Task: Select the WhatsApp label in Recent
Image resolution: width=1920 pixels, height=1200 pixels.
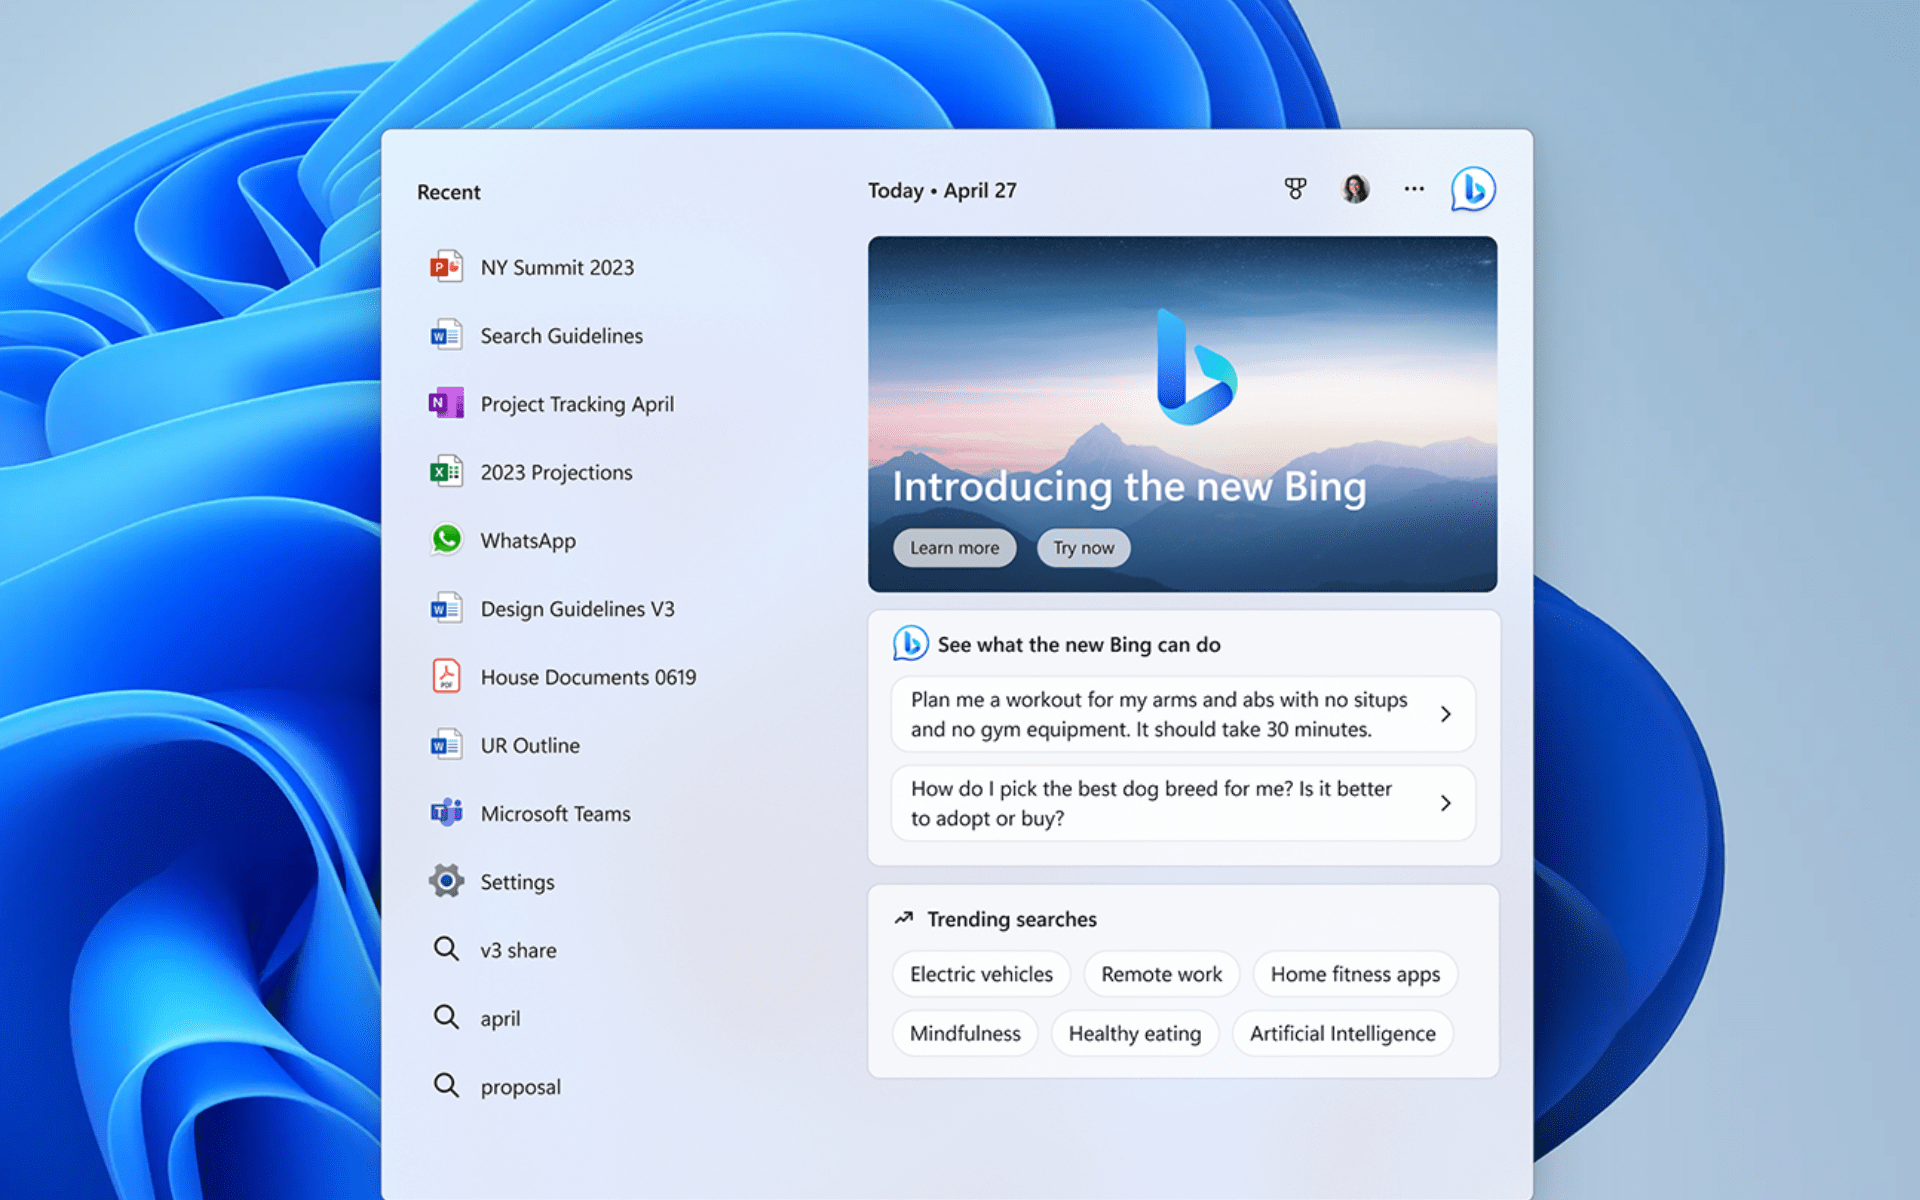Action: (x=528, y=540)
